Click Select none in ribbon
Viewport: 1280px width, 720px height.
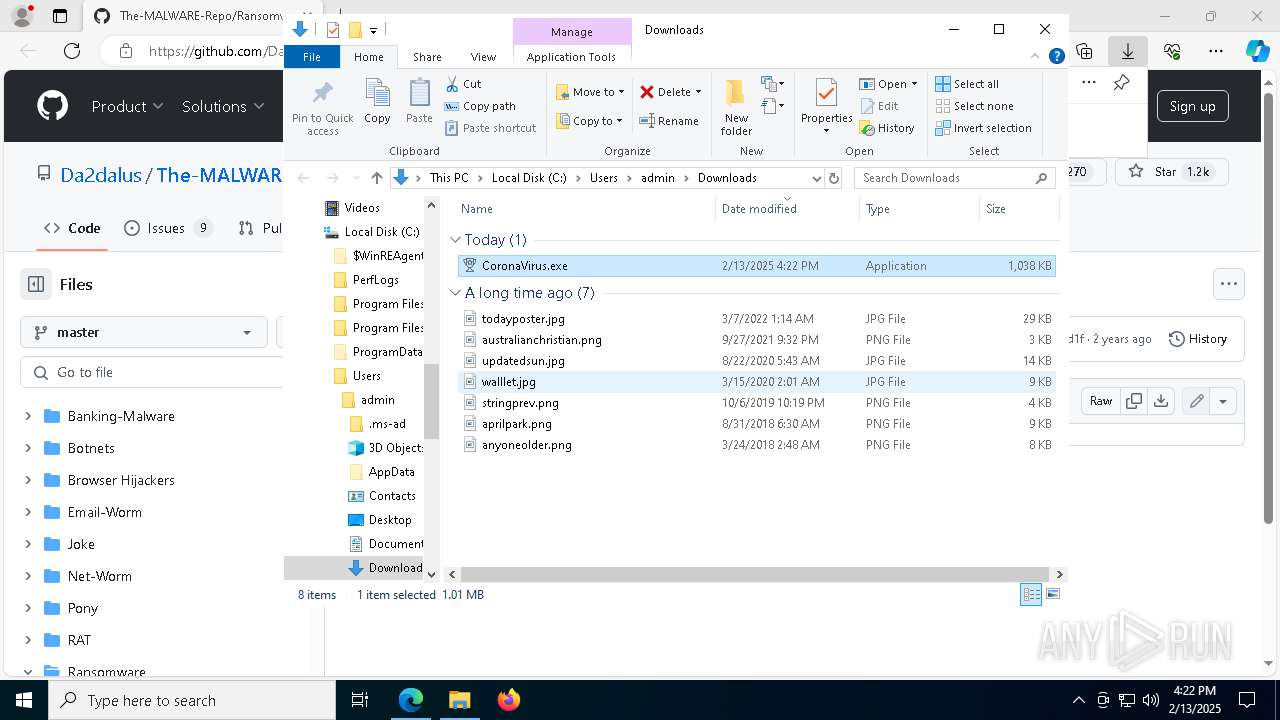click(x=974, y=106)
